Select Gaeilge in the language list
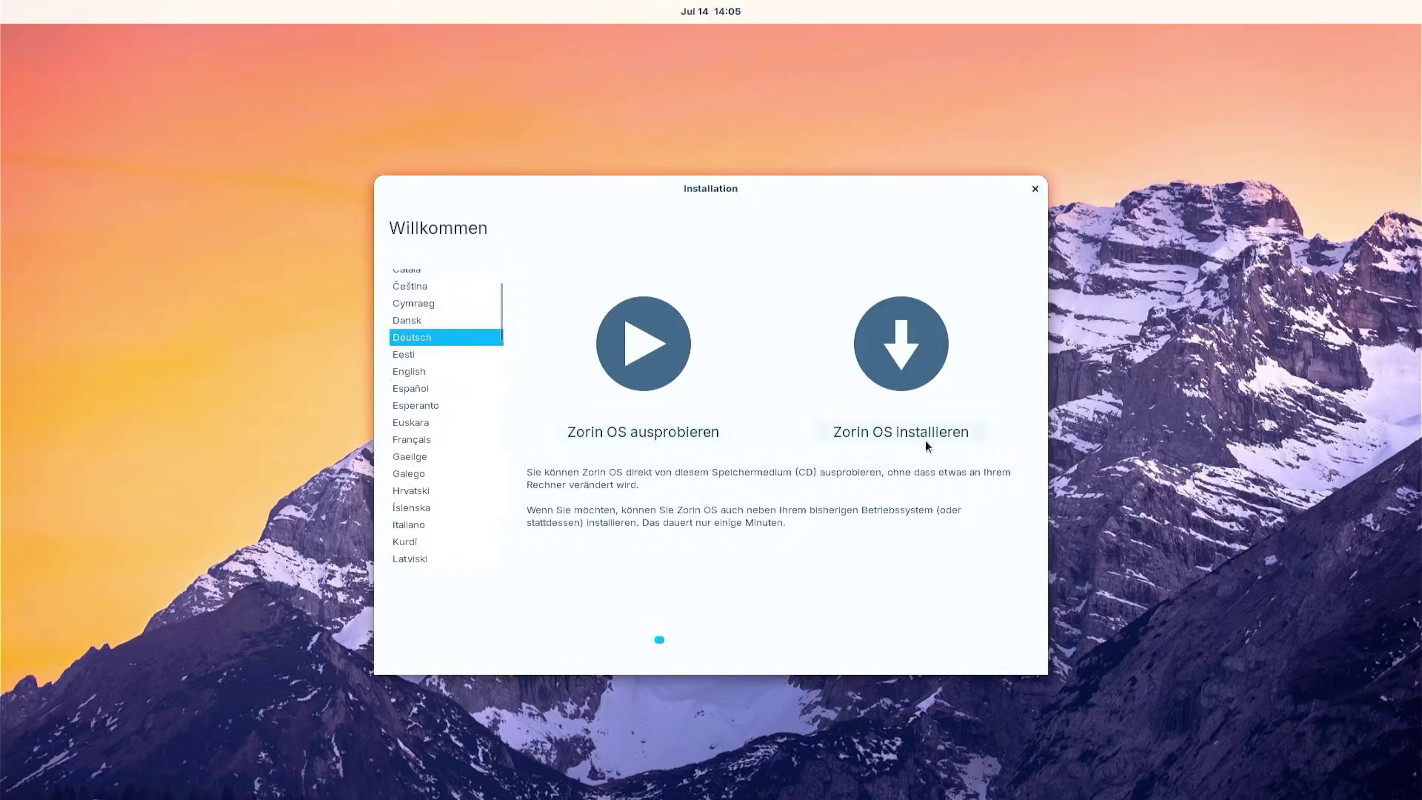 (x=445, y=456)
